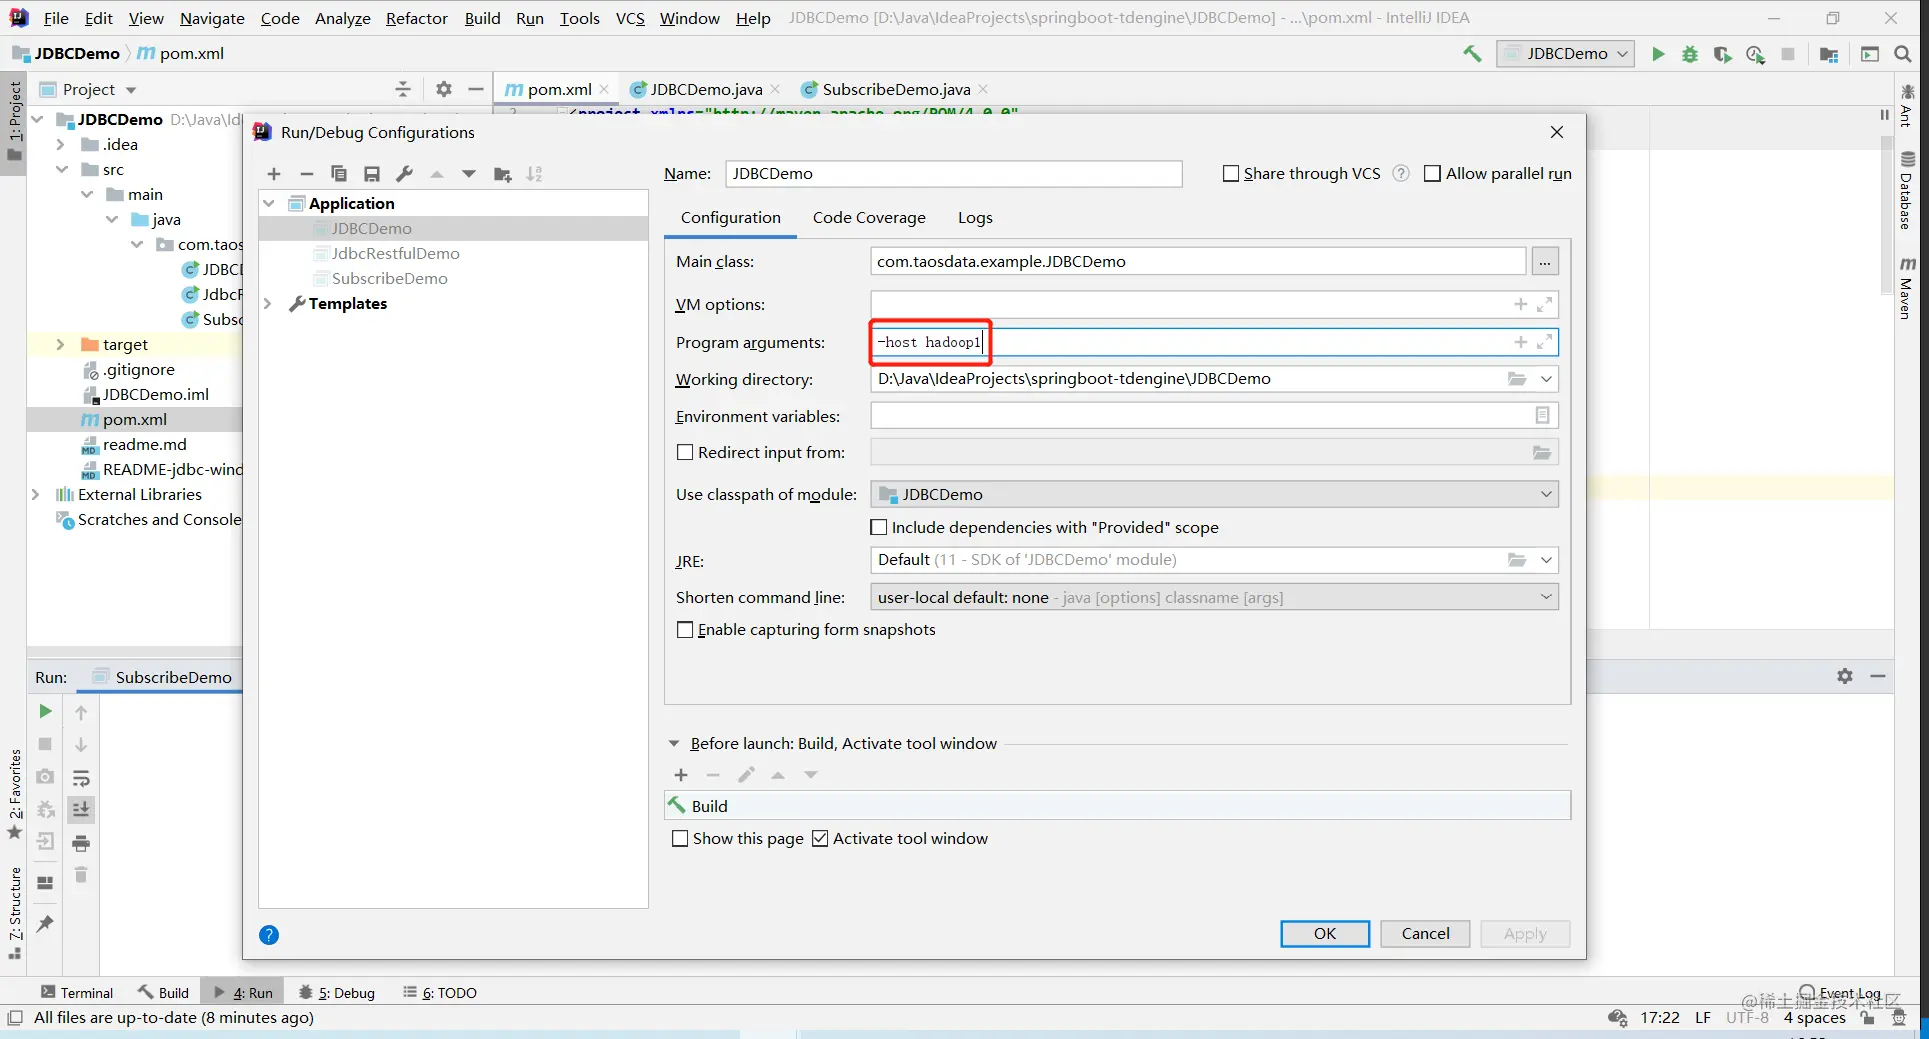
Task: Add new configuration with plus icon
Action: [274, 174]
